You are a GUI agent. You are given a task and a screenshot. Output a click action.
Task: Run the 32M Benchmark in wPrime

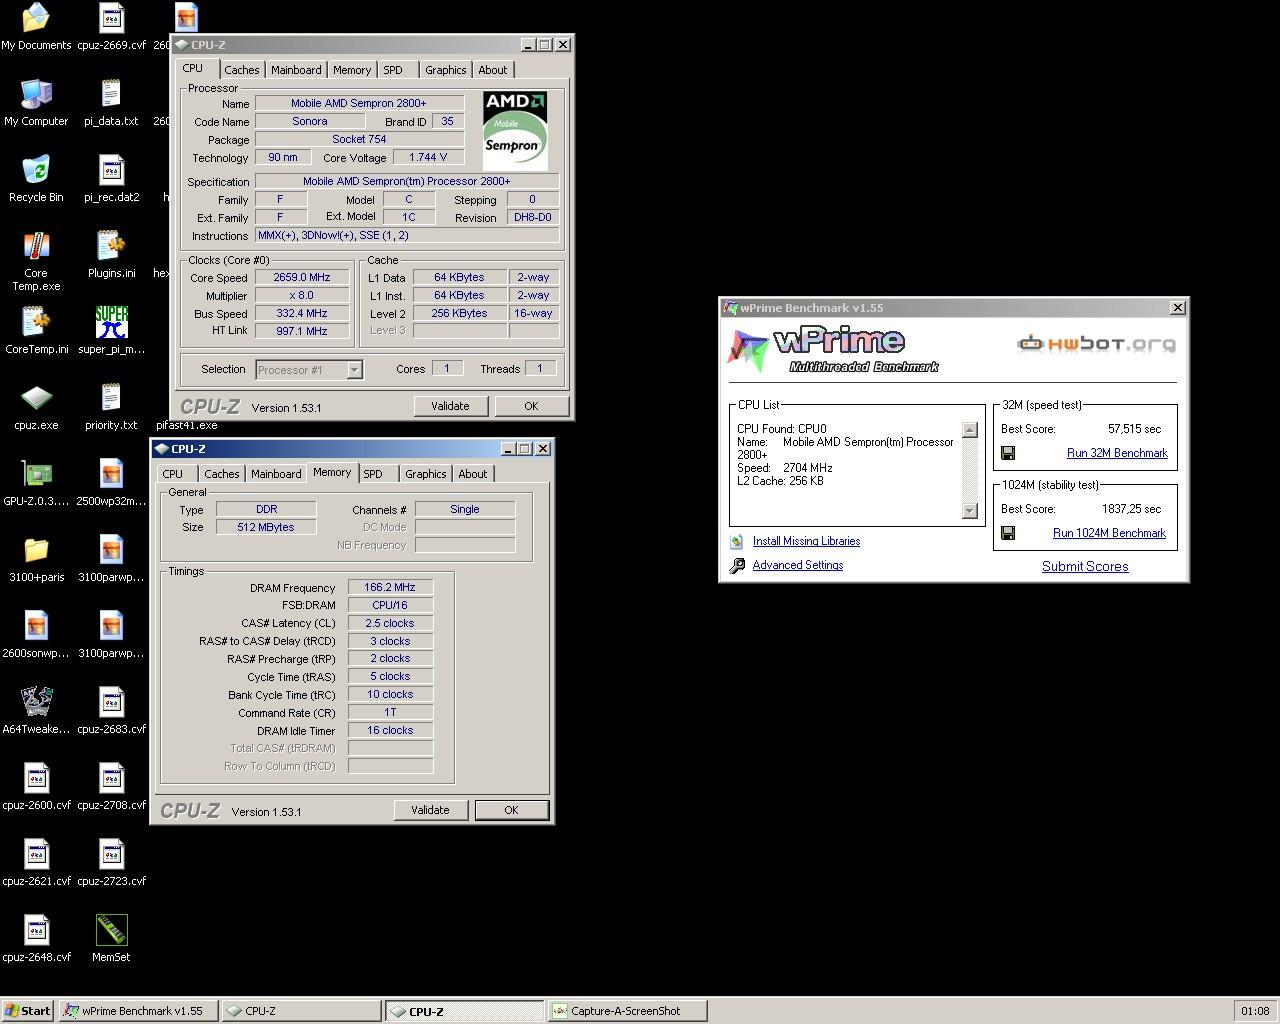(1117, 453)
